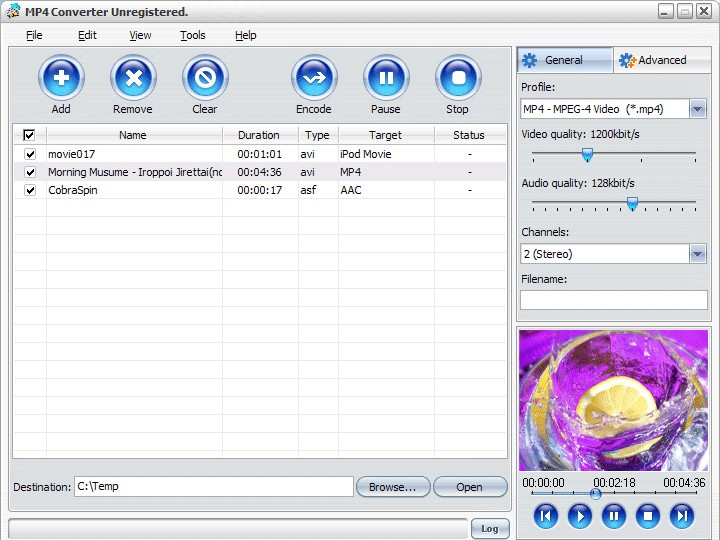
Task: Click the Log button
Action: click(490, 529)
